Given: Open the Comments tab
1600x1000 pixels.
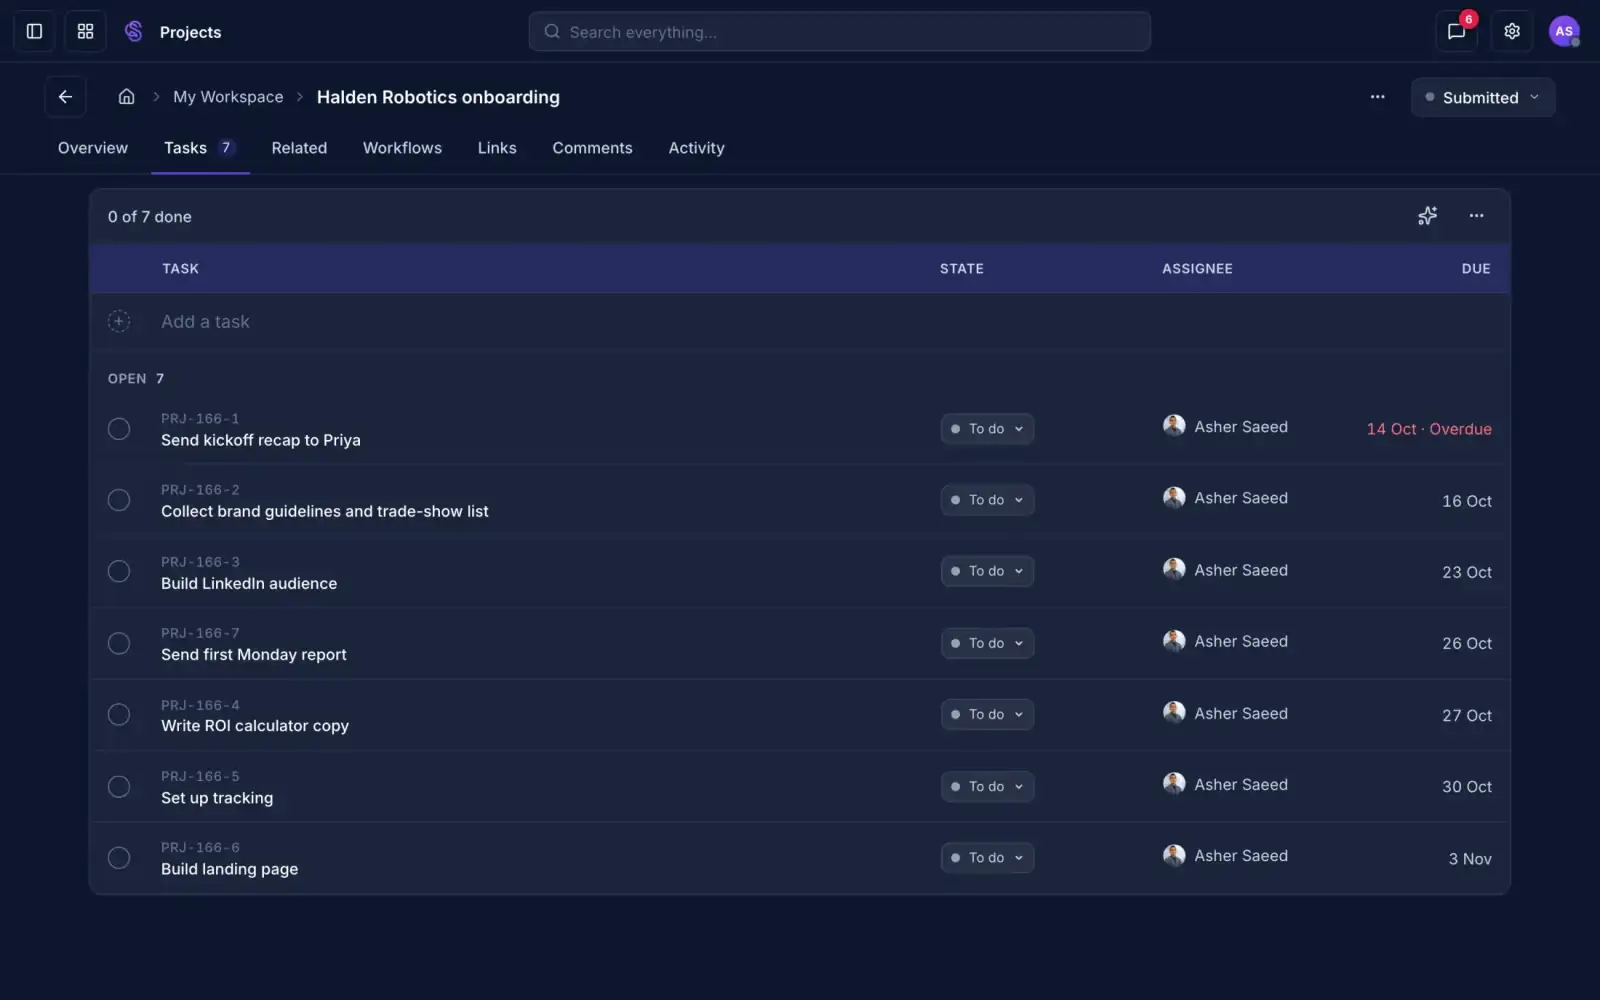Looking at the screenshot, I should [x=592, y=148].
